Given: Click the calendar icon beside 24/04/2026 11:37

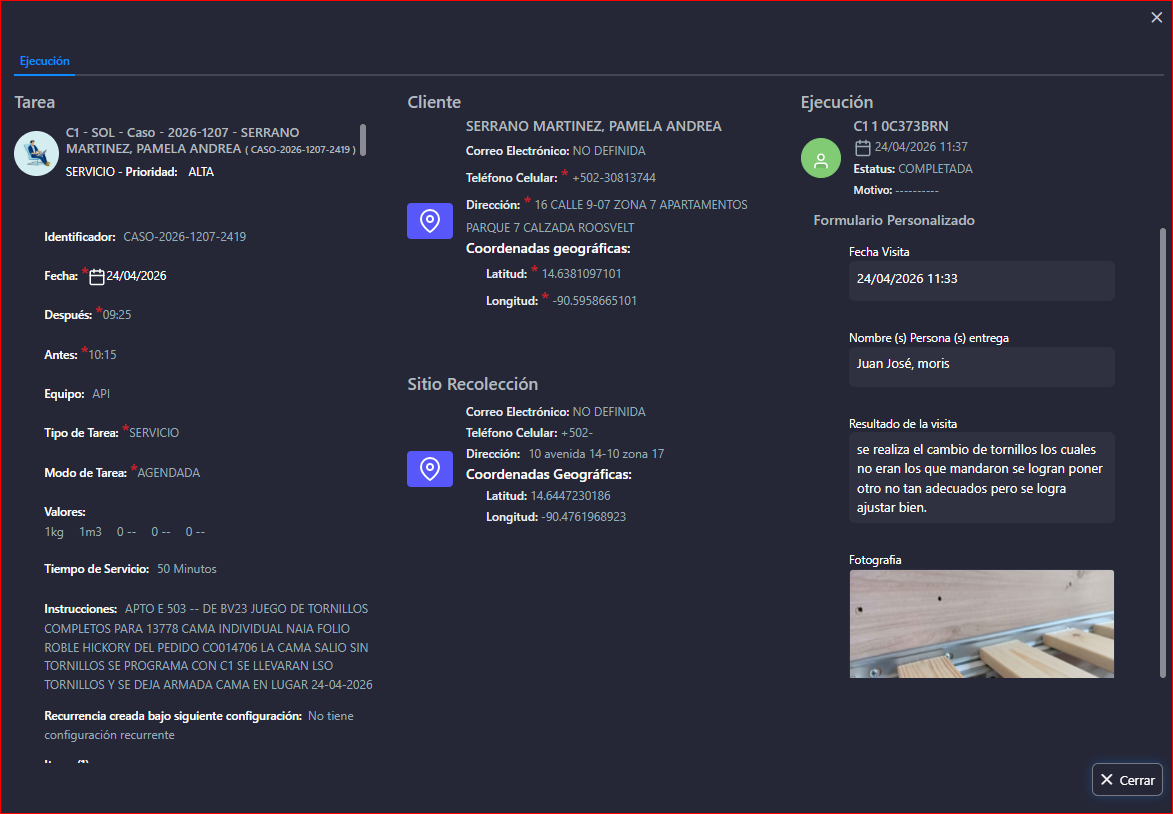Looking at the screenshot, I should 863,147.
